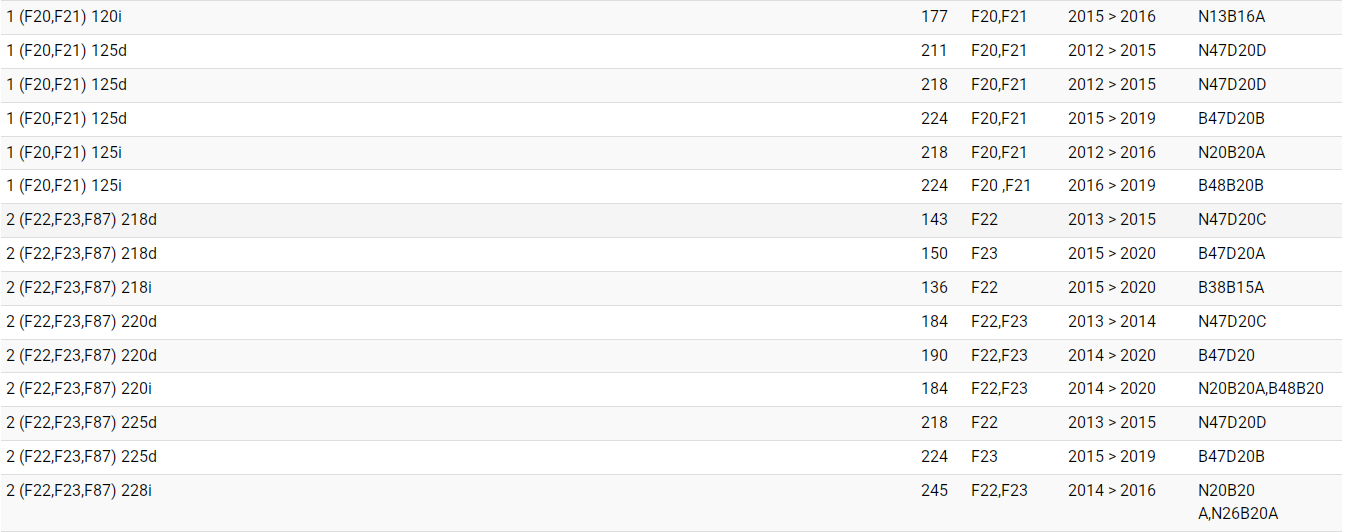
Task: Click engine code B47D20A
Action: pyautogui.click(x=1231, y=254)
